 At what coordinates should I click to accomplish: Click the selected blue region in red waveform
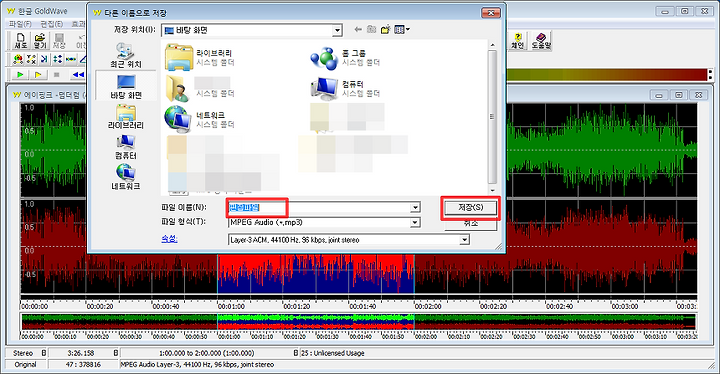click(315, 274)
